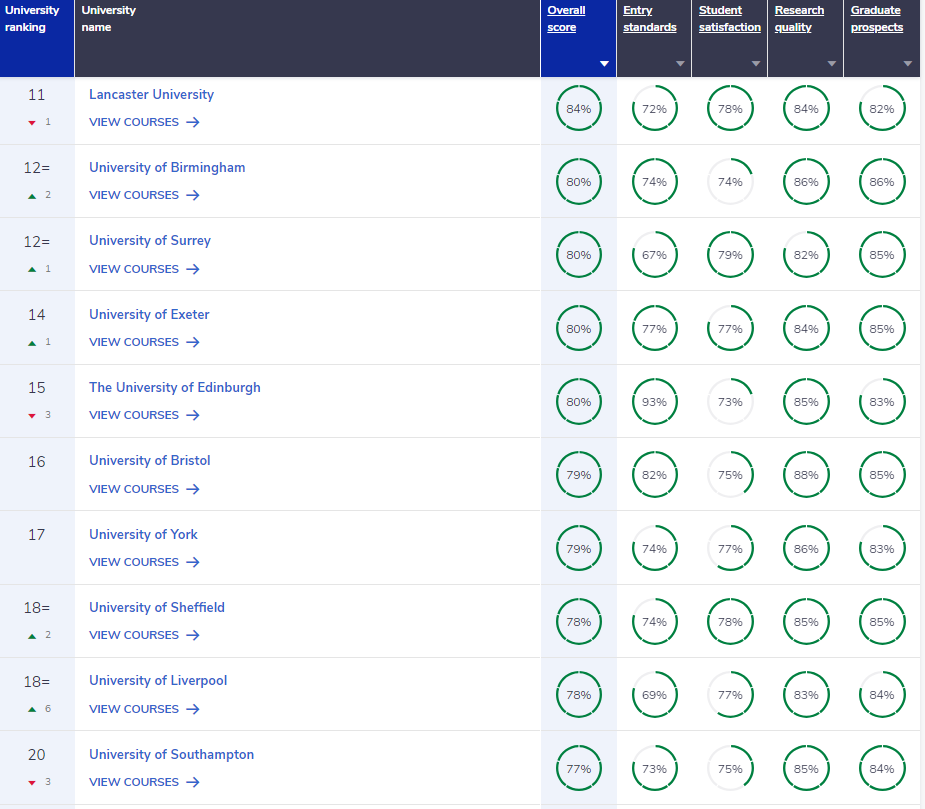The height and width of the screenshot is (809, 925).
Task: Click York's 86% research quality ring
Action: pos(806,549)
